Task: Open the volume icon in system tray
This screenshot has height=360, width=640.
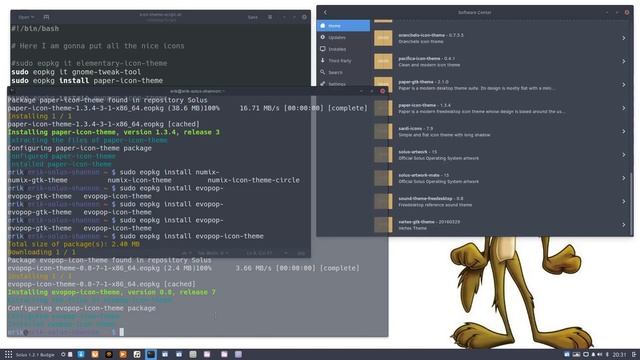Action: point(600,354)
